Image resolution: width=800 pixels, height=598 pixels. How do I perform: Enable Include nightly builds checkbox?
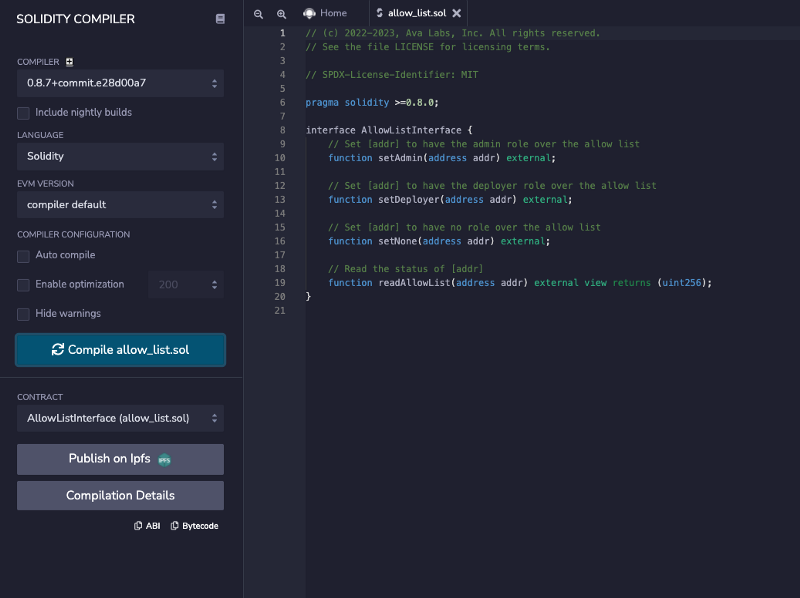click(x=23, y=113)
